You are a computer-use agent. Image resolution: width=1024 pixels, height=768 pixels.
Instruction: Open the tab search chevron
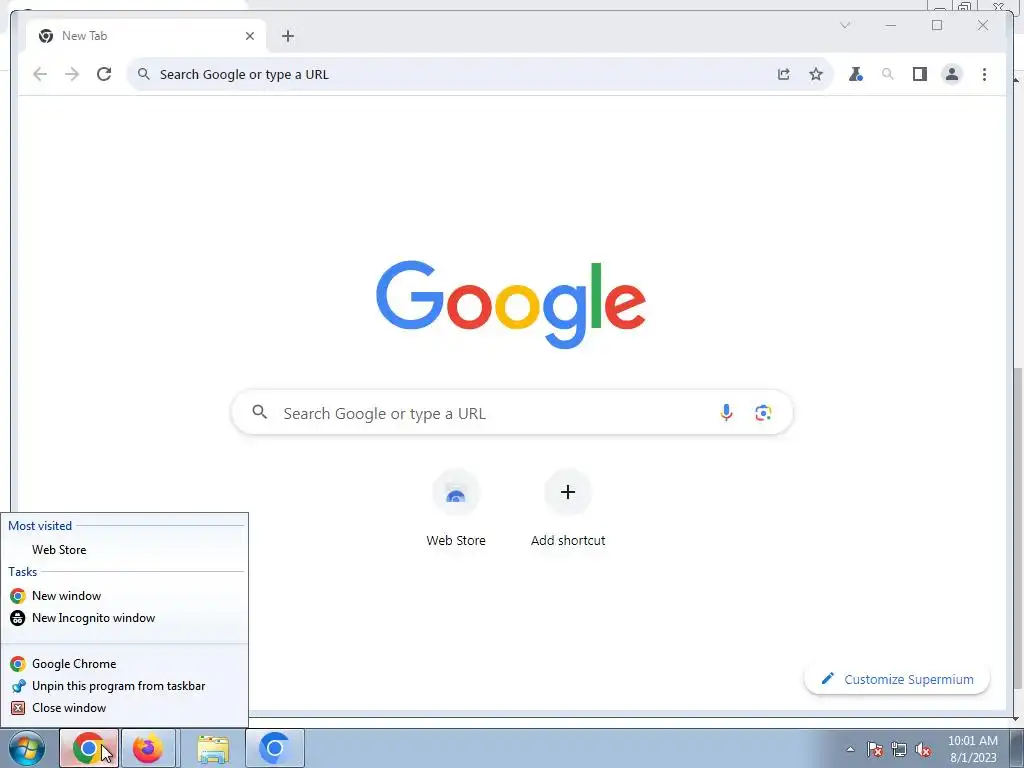coord(844,25)
